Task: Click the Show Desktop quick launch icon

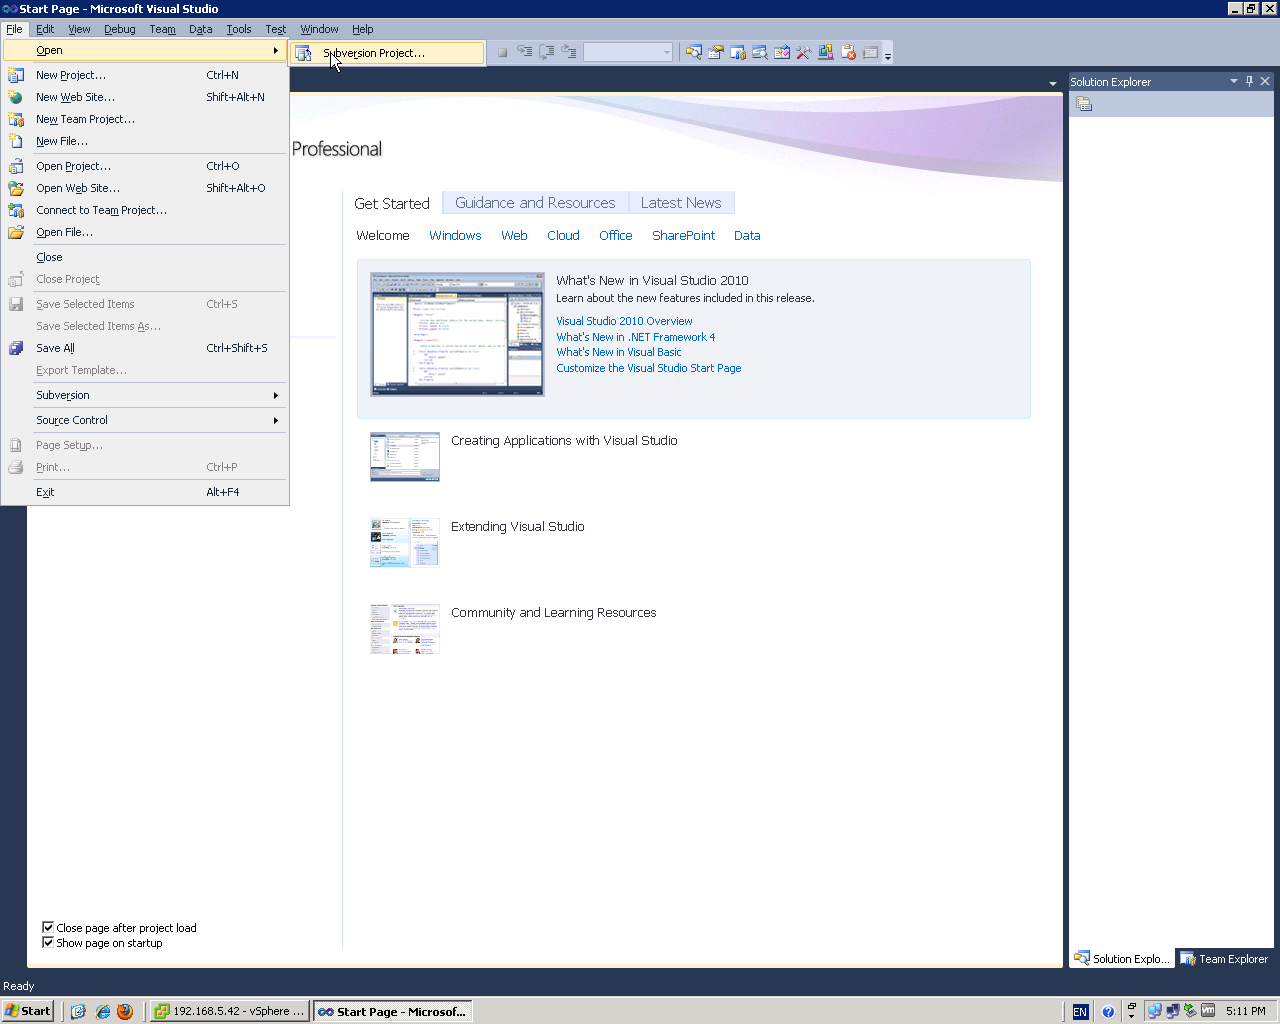Action: (x=79, y=1011)
